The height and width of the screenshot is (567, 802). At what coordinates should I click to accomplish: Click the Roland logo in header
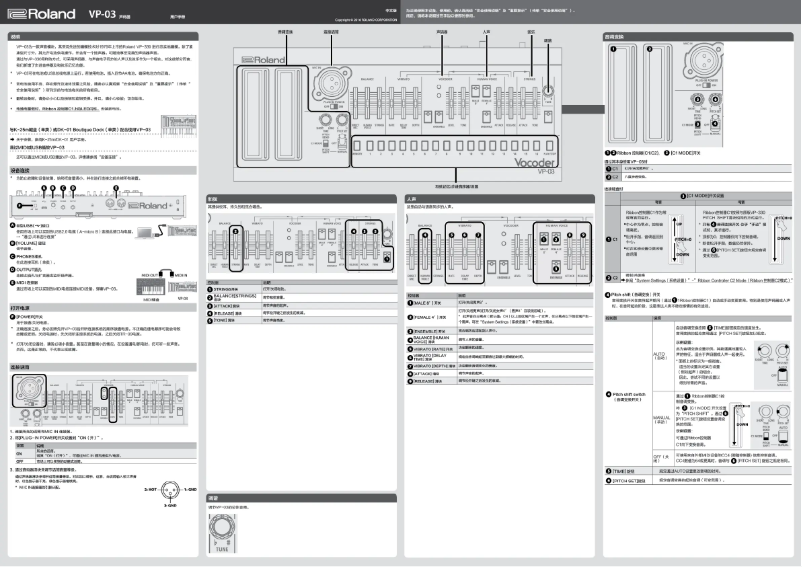pyautogui.click(x=40, y=16)
